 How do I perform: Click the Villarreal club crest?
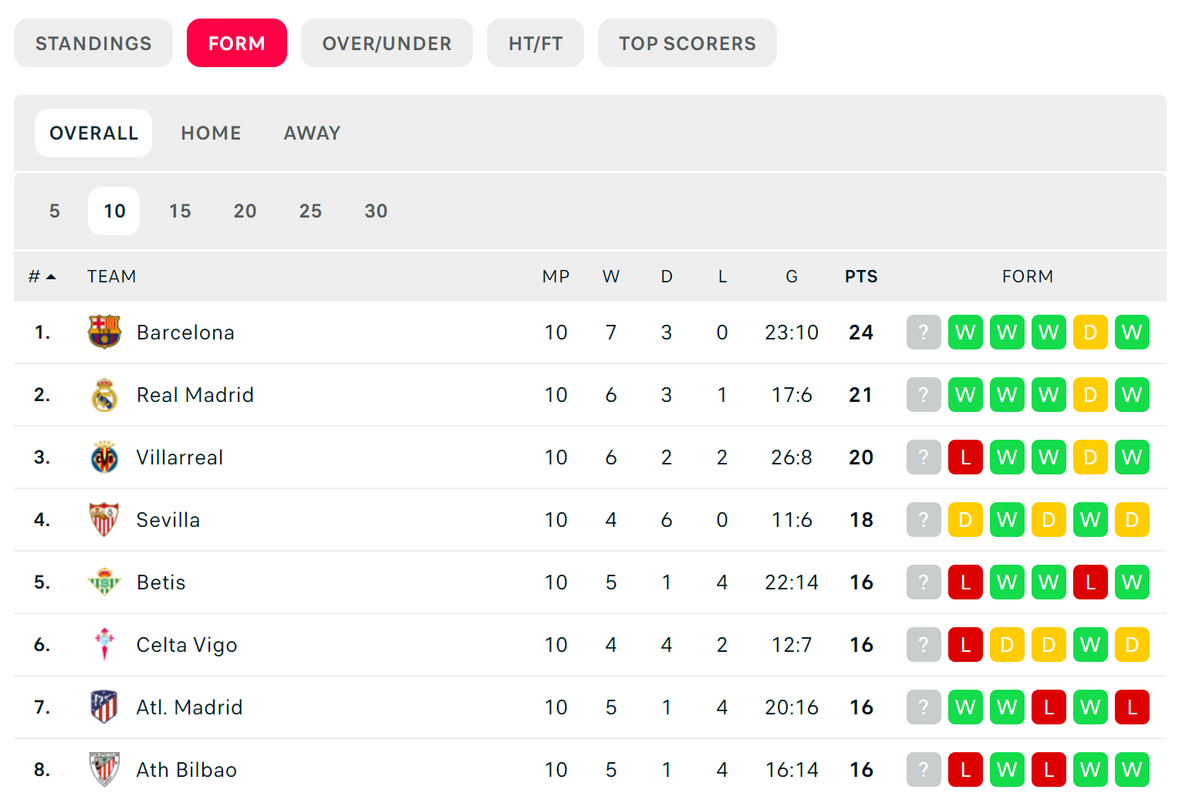click(x=104, y=457)
